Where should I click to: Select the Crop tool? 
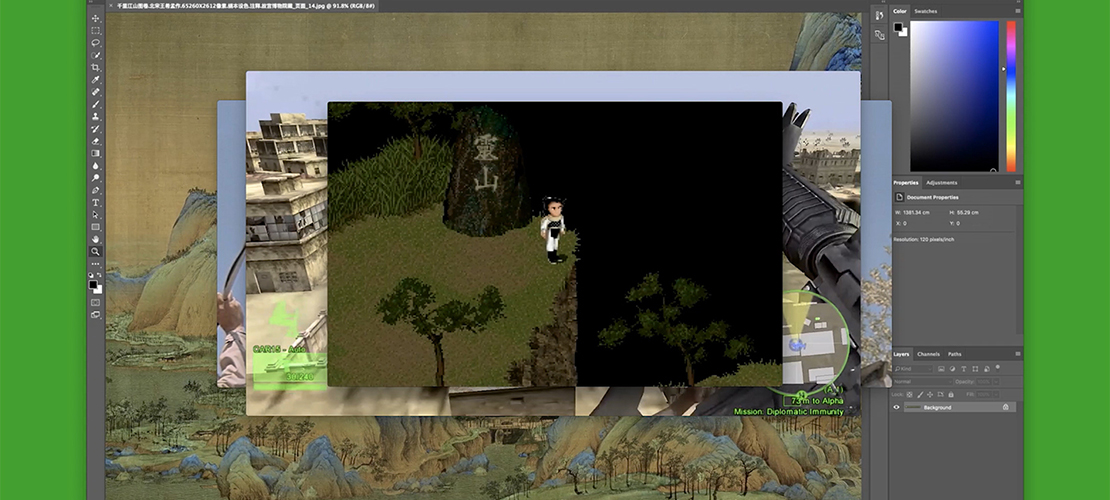click(x=96, y=67)
